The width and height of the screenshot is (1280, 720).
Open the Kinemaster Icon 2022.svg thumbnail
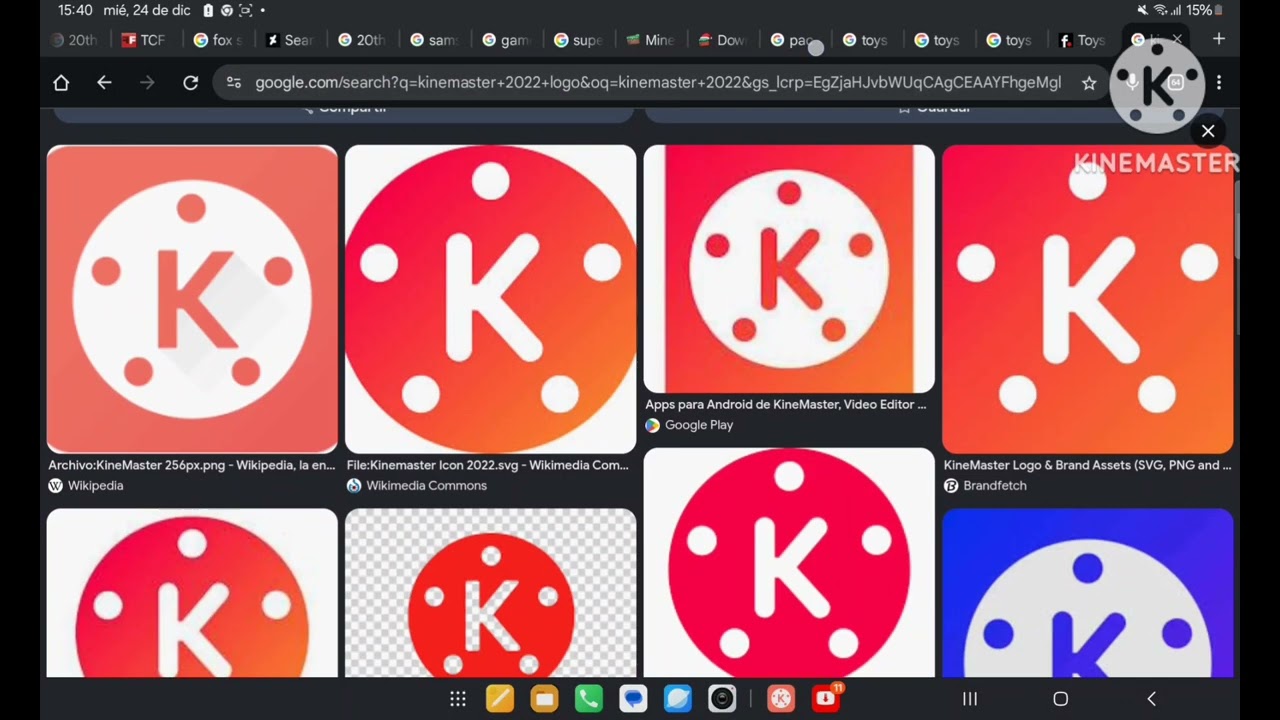(x=490, y=299)
